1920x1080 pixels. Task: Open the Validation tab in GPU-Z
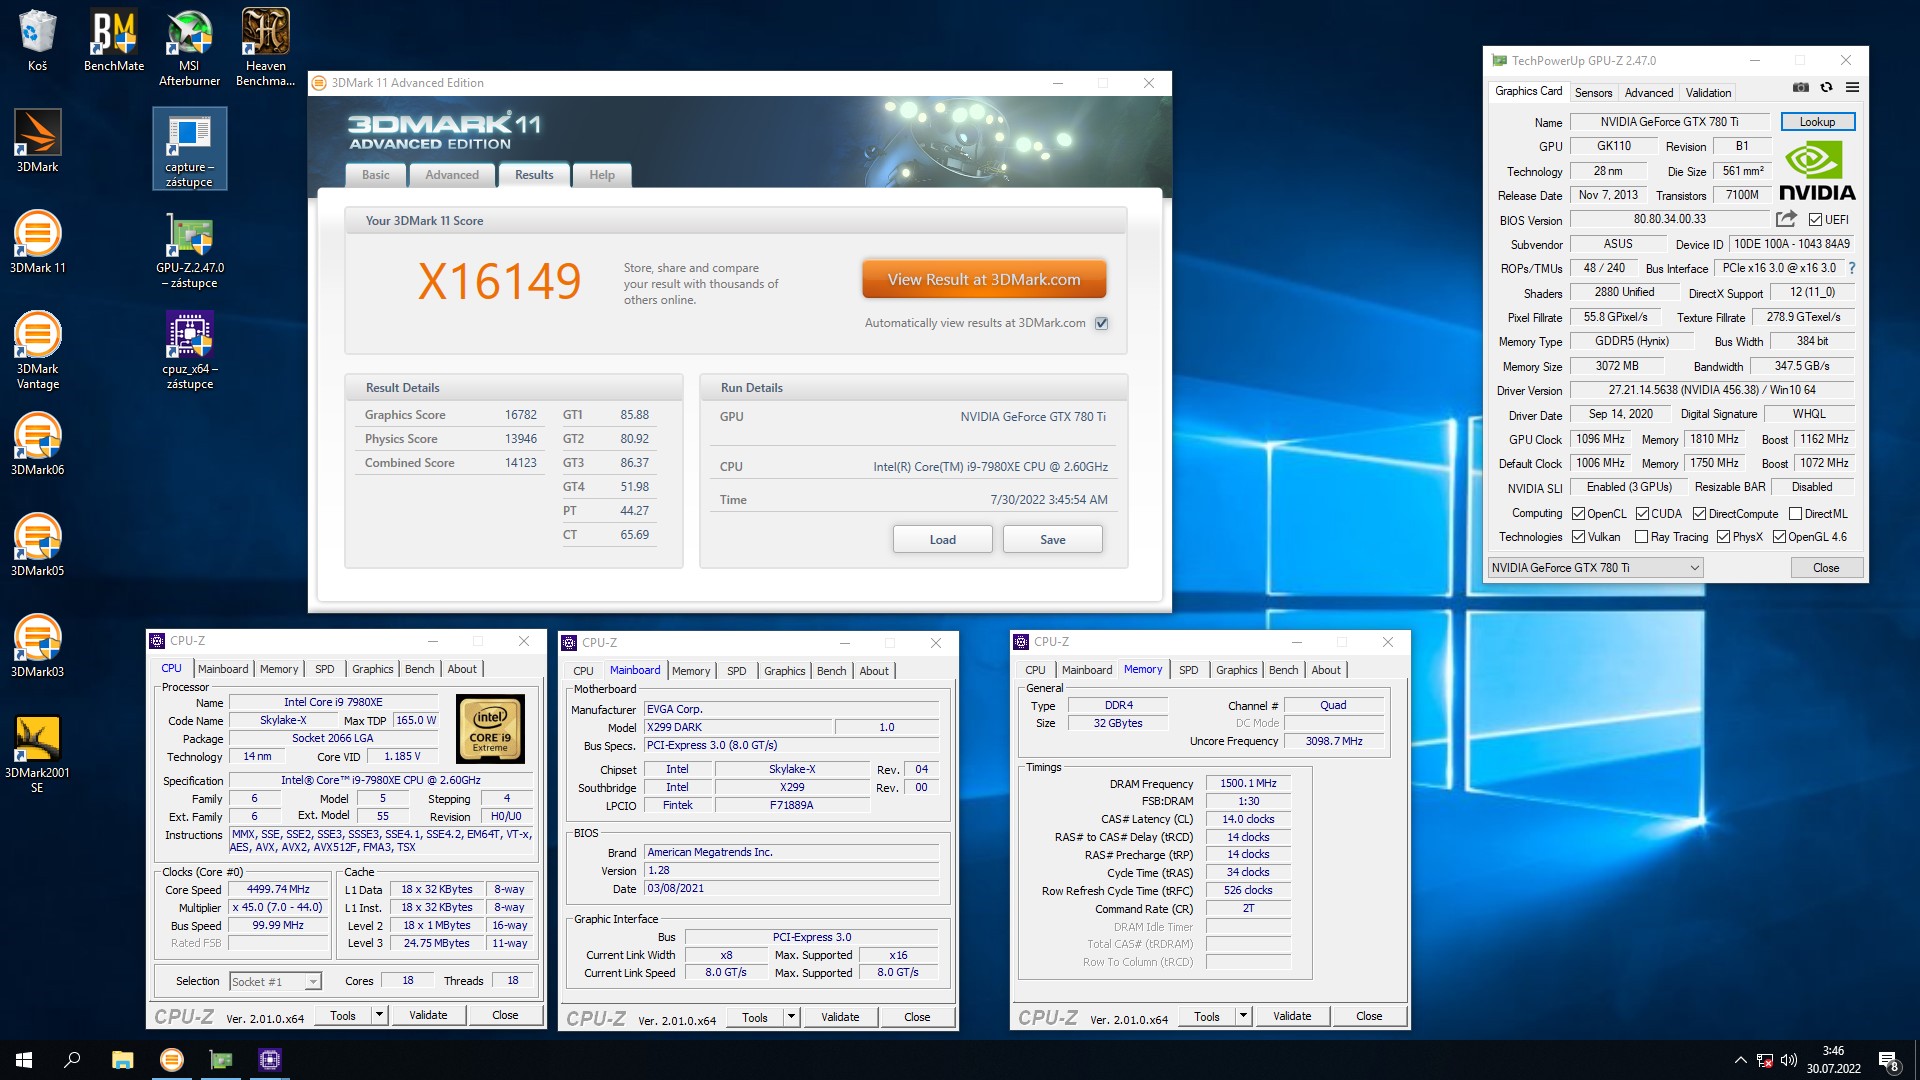pyautogui.click(x=1708, y=93)
